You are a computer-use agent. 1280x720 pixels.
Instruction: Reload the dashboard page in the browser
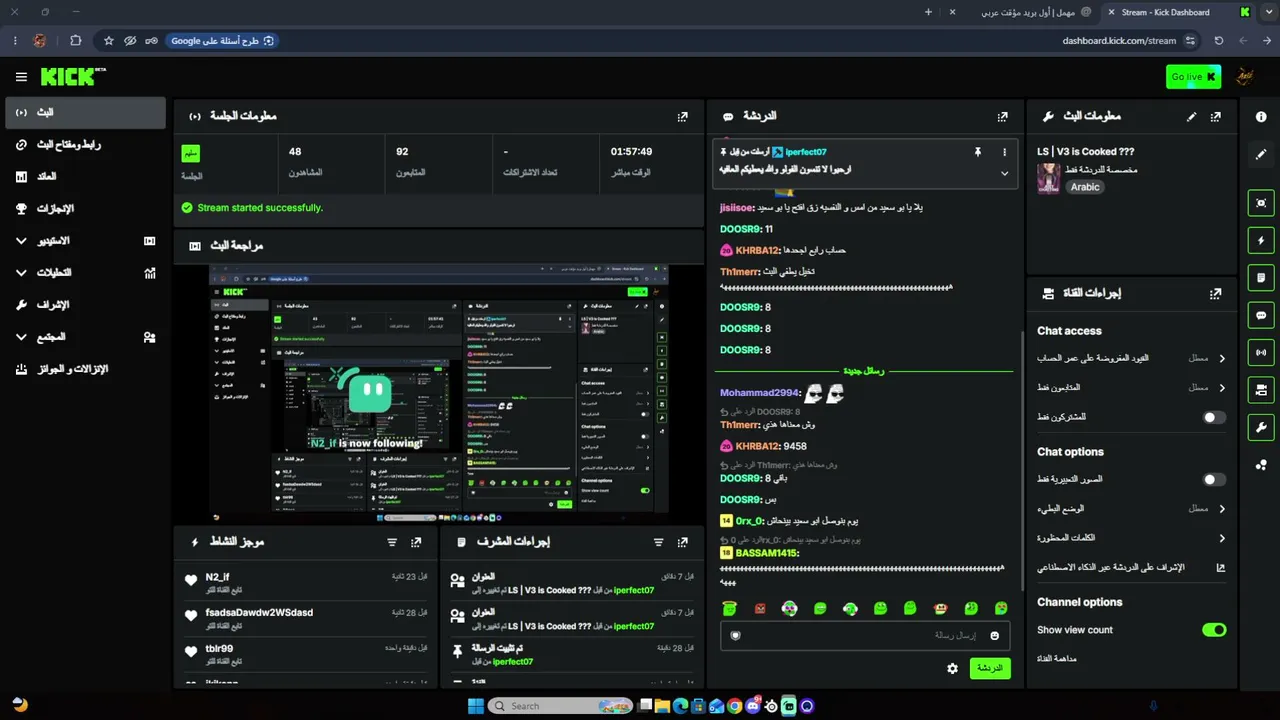[1218, 41]
